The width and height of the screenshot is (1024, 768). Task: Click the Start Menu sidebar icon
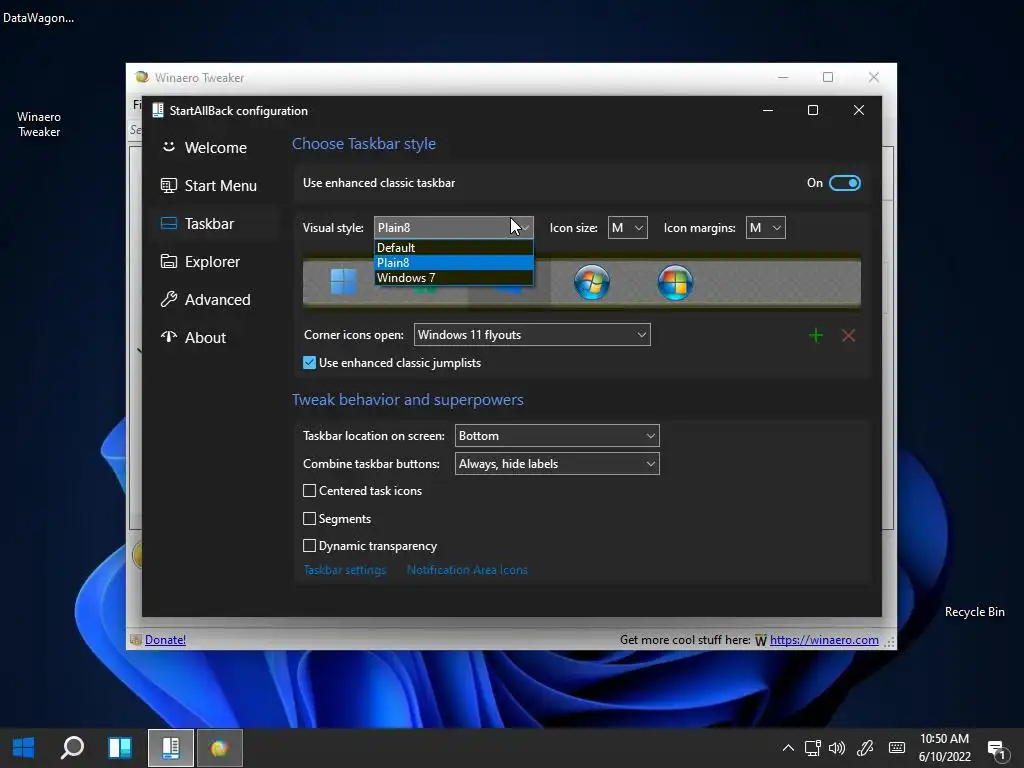pos(168,185)
